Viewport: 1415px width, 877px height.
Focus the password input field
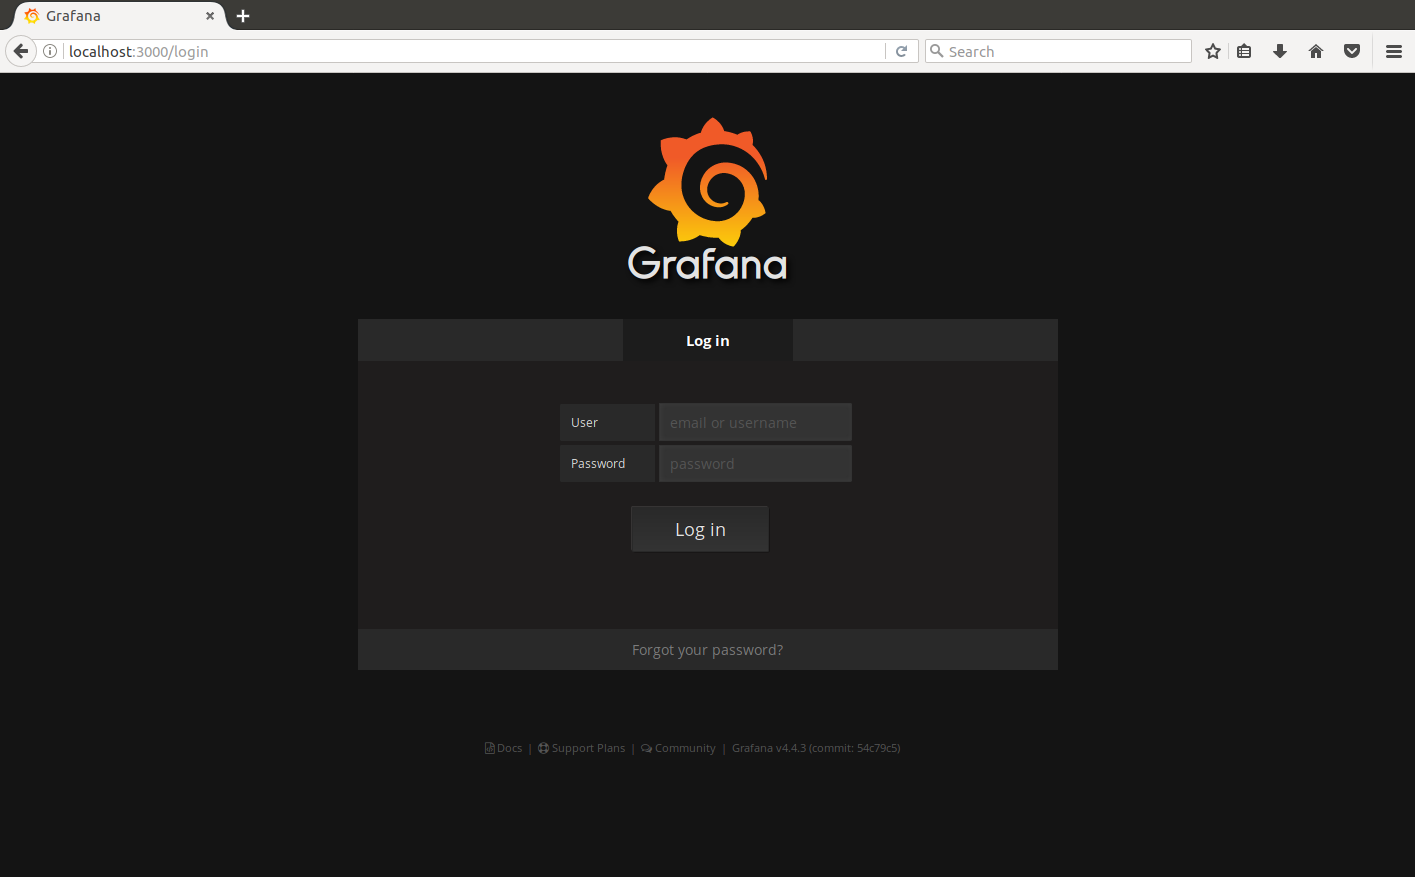(x=755, y=463)
